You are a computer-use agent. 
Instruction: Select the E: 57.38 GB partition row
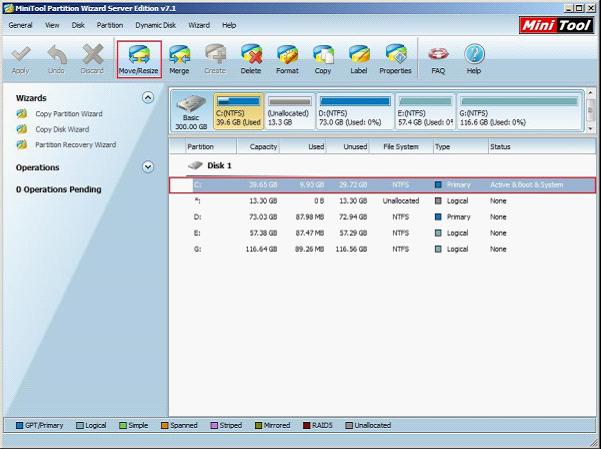pyautogui.click(x=383, y=233)
